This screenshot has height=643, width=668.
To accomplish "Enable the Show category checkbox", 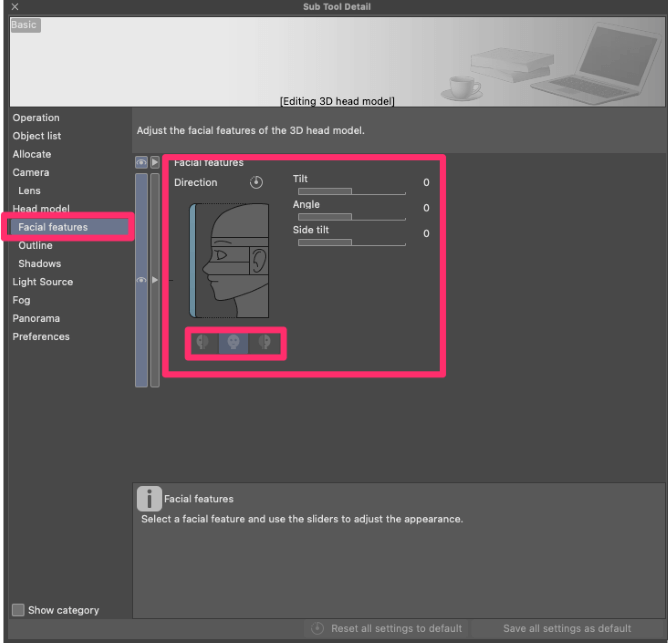I will (18, 610).
